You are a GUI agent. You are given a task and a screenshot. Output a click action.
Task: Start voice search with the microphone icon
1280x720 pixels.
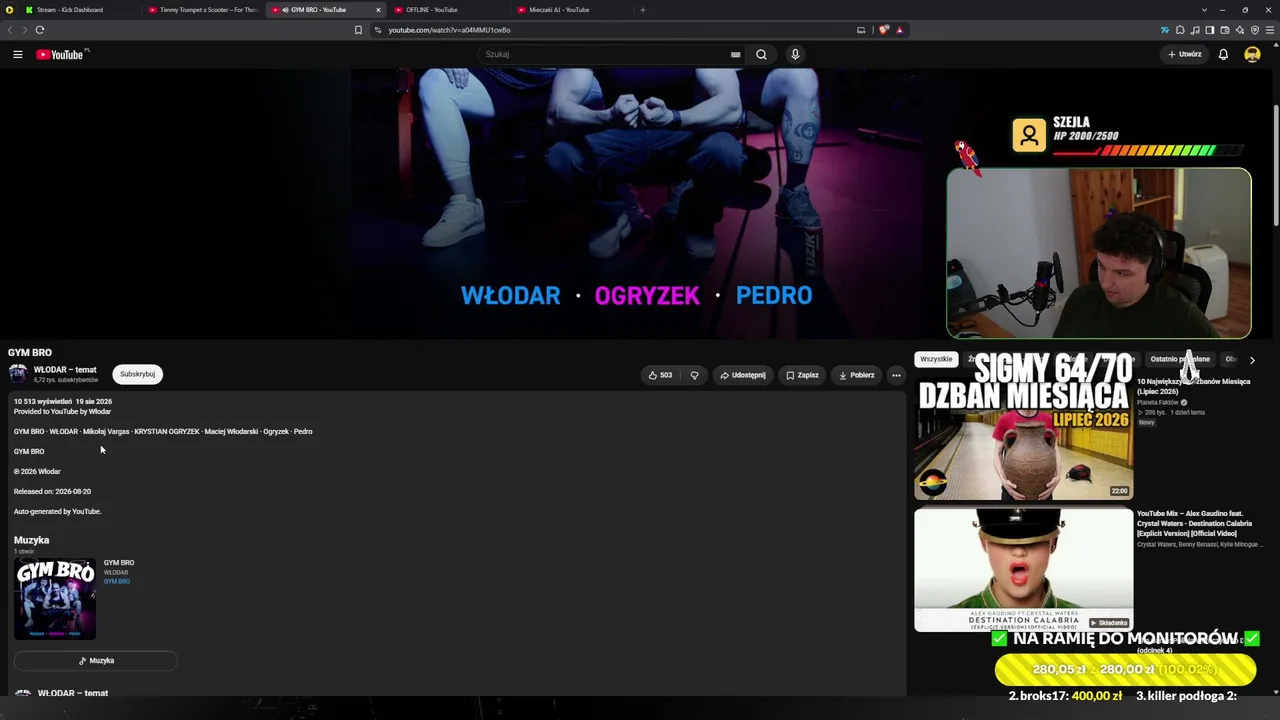795,54
